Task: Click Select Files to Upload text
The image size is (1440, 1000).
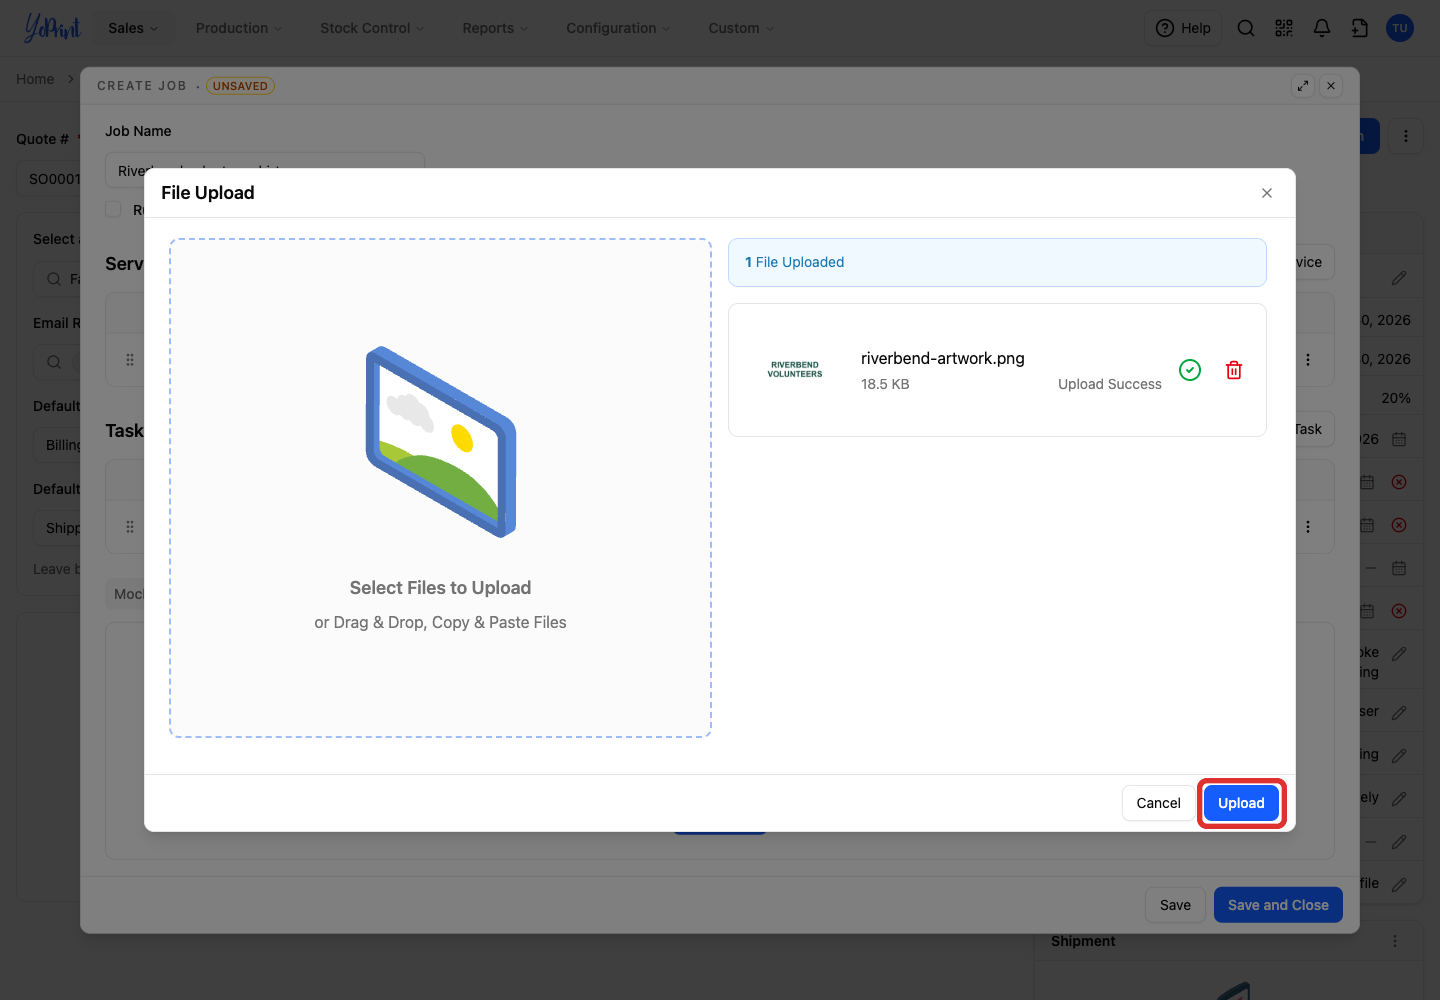Action: (x=440, y=588)
